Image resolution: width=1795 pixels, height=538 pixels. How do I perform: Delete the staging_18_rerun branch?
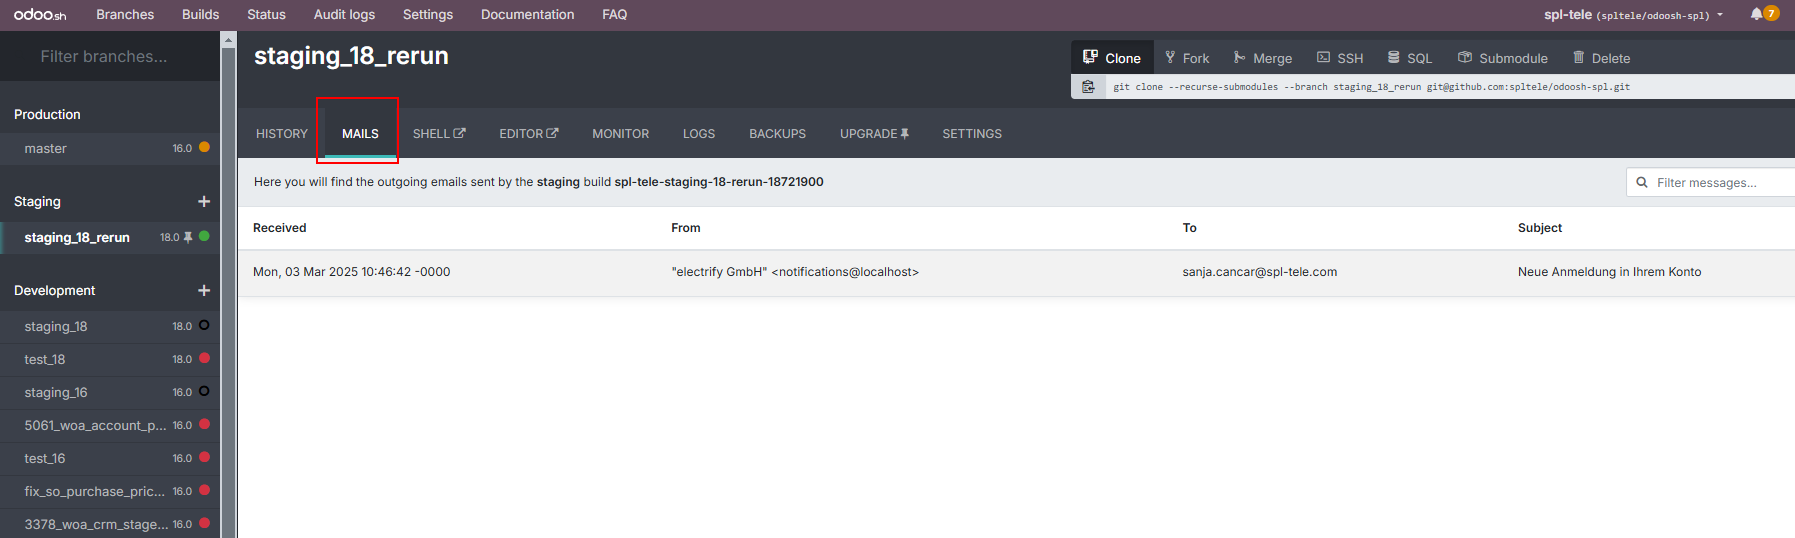click(1601, 58)
